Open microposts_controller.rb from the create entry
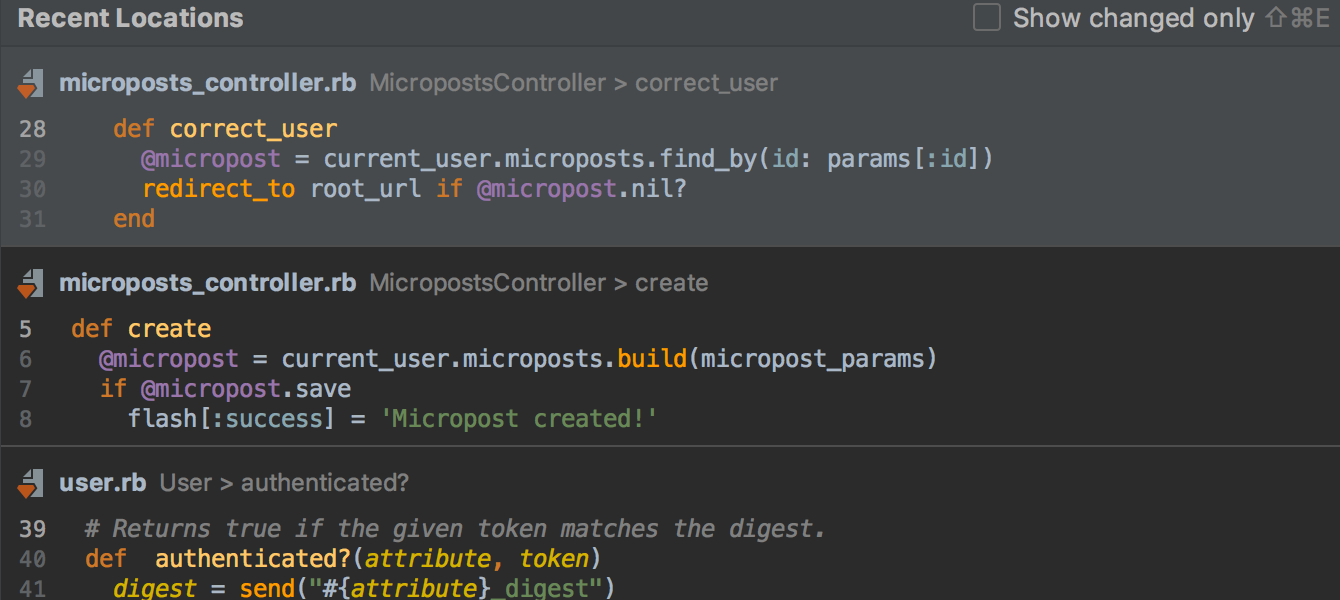This screenshot has width=1340, height=600. point(207,283)
